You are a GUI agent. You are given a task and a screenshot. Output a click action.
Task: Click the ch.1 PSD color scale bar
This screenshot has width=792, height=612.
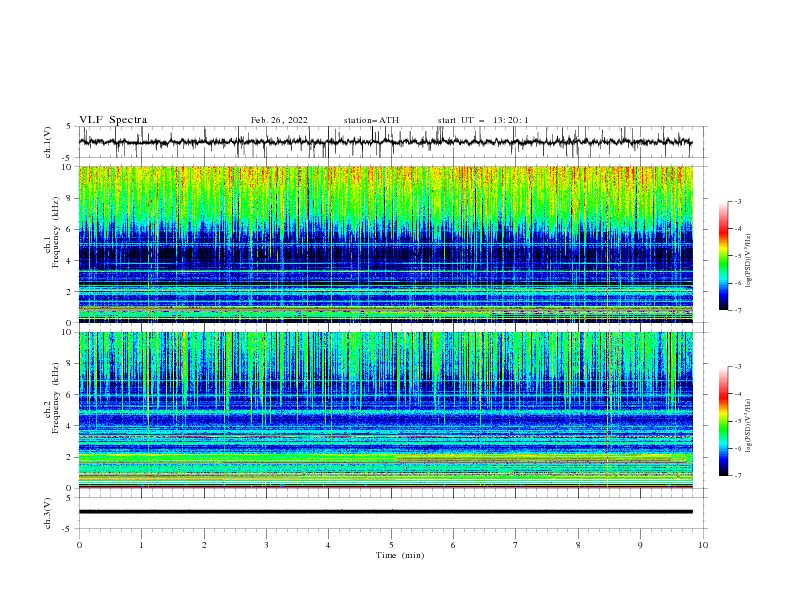pos(723,256)
